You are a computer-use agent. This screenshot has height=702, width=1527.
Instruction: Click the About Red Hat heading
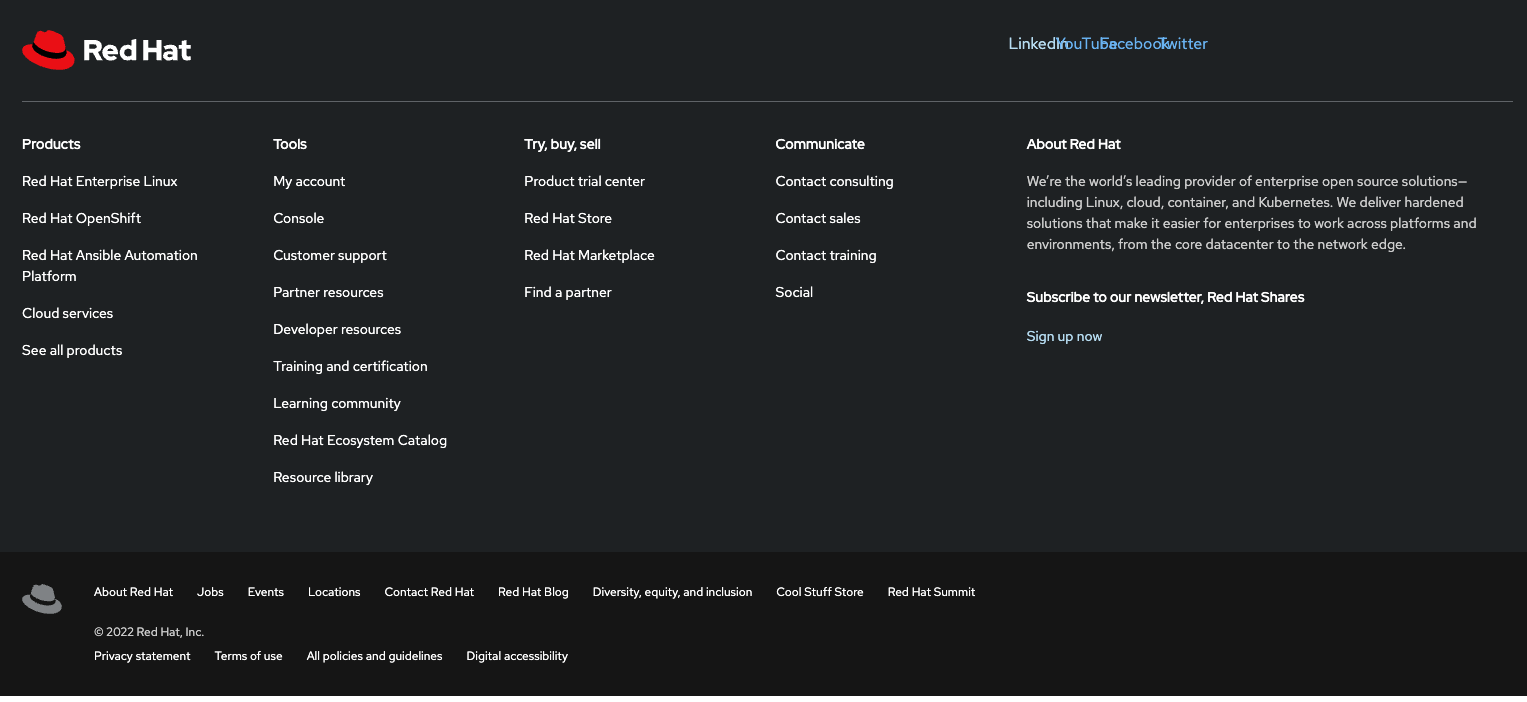pos(1073,144)
